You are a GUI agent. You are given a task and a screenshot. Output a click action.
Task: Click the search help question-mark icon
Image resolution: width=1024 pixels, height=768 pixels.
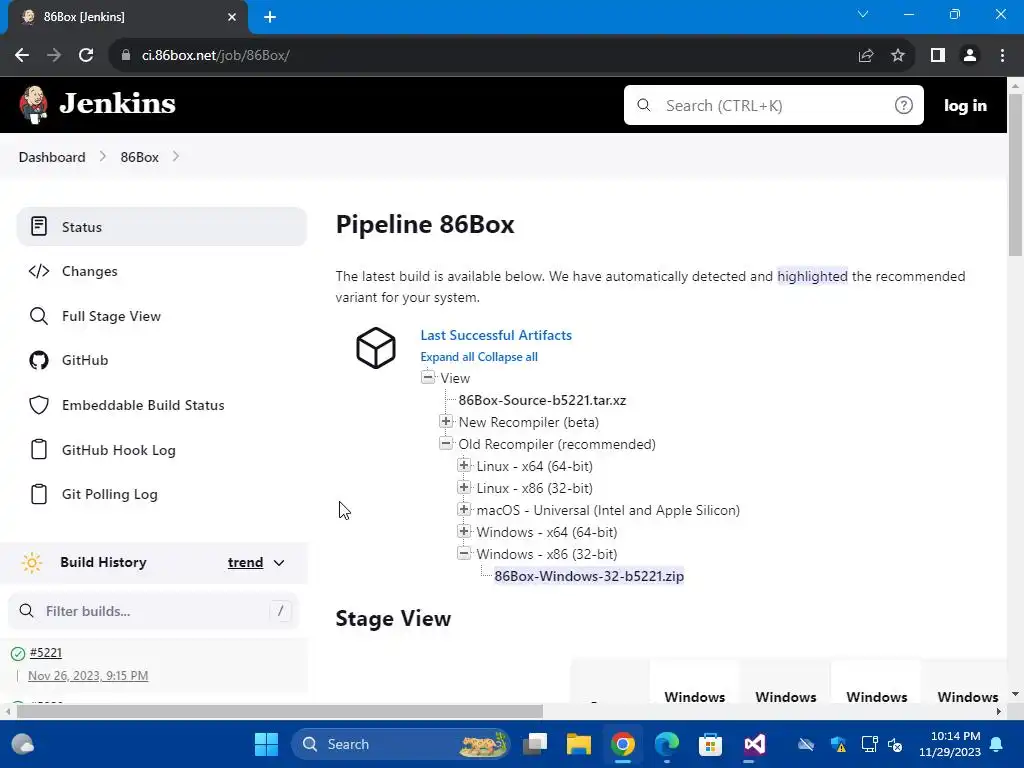point(903,105)
